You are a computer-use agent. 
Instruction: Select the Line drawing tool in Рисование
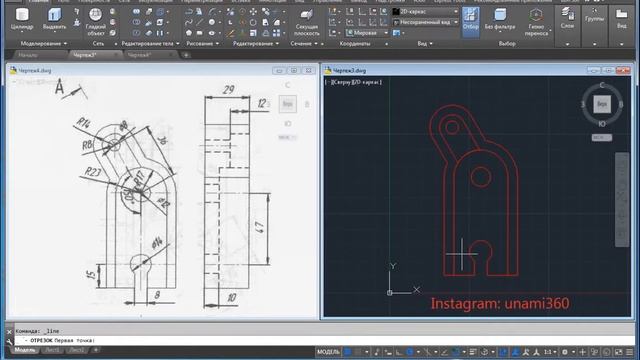click(200, 22)
